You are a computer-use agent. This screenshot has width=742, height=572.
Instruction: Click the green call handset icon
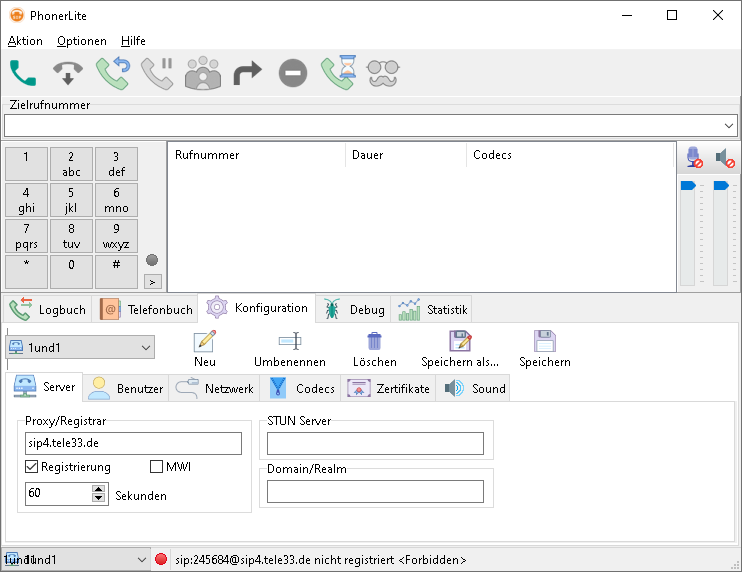(x=23, y=73)
